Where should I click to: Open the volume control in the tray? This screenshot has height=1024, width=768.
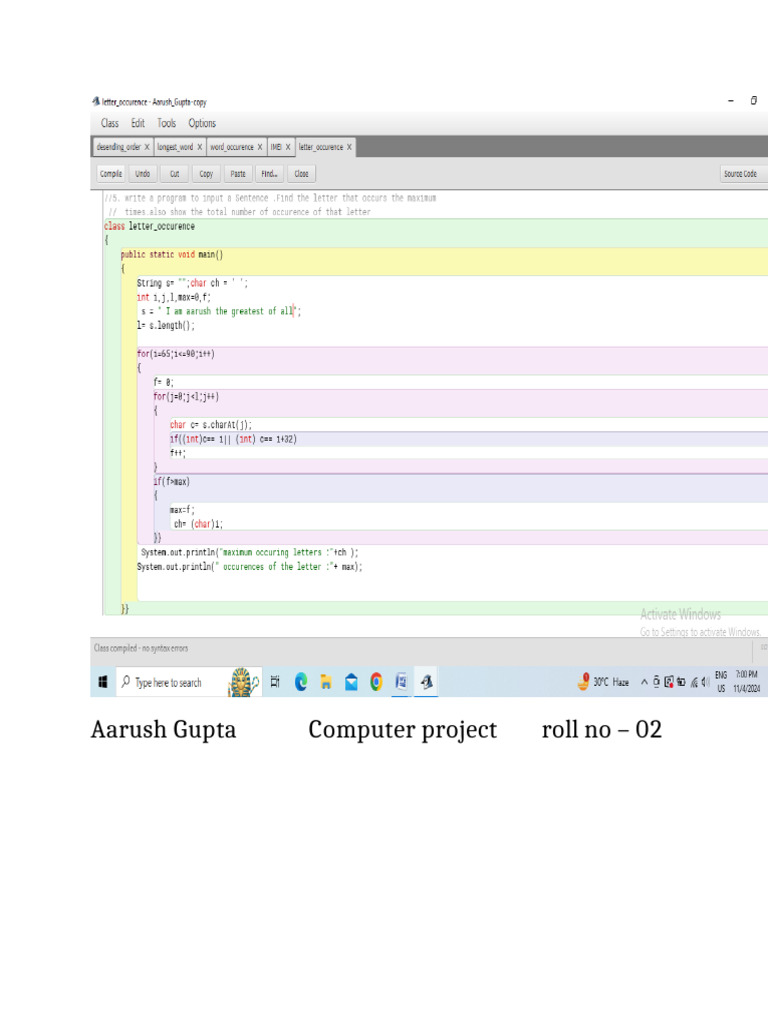click(705, 682)
